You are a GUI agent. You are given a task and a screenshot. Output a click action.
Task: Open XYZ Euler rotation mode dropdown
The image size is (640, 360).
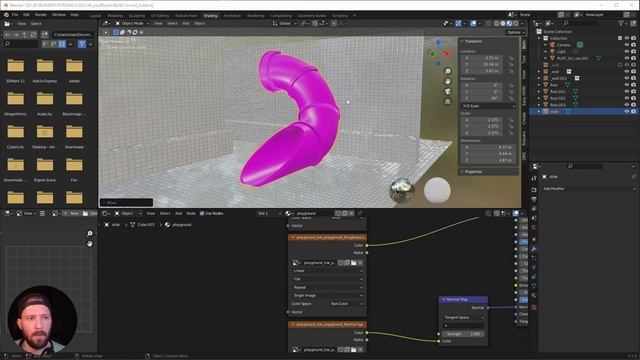pos(488,106)
